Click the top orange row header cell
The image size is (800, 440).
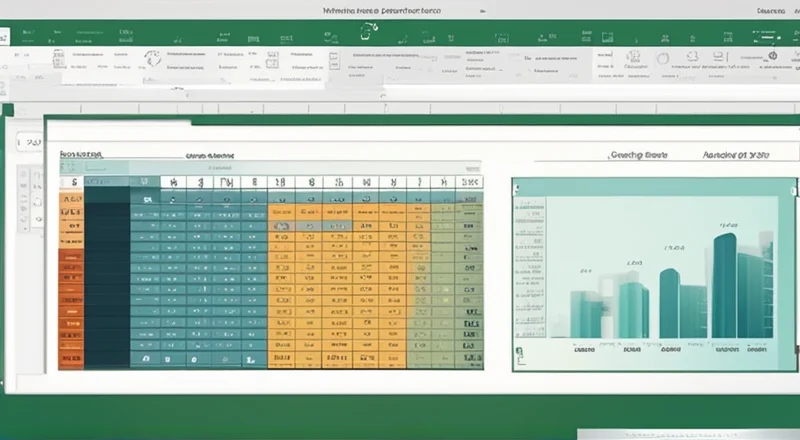[71, 199]
